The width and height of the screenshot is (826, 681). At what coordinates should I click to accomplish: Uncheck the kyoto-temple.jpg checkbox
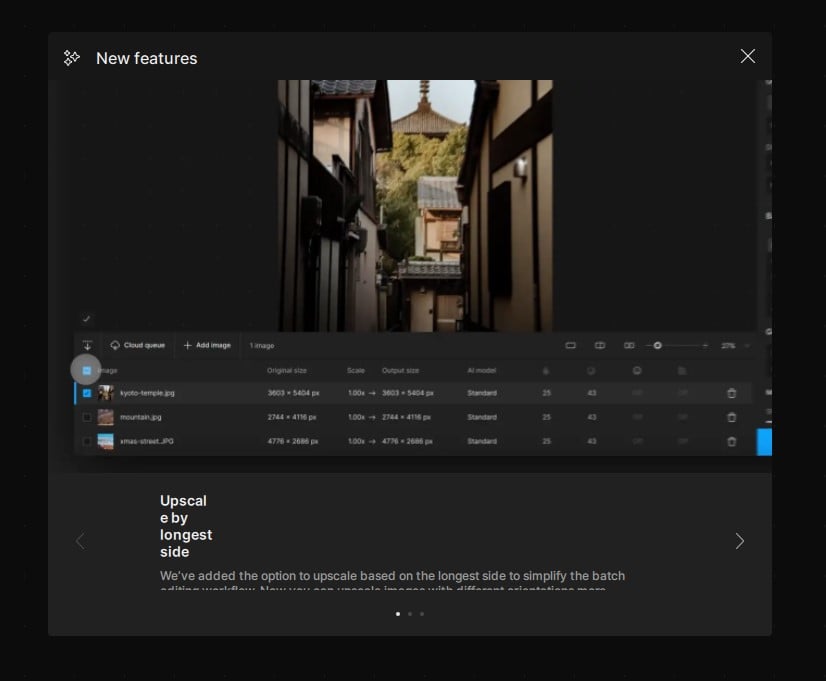(x=87, y=393)
